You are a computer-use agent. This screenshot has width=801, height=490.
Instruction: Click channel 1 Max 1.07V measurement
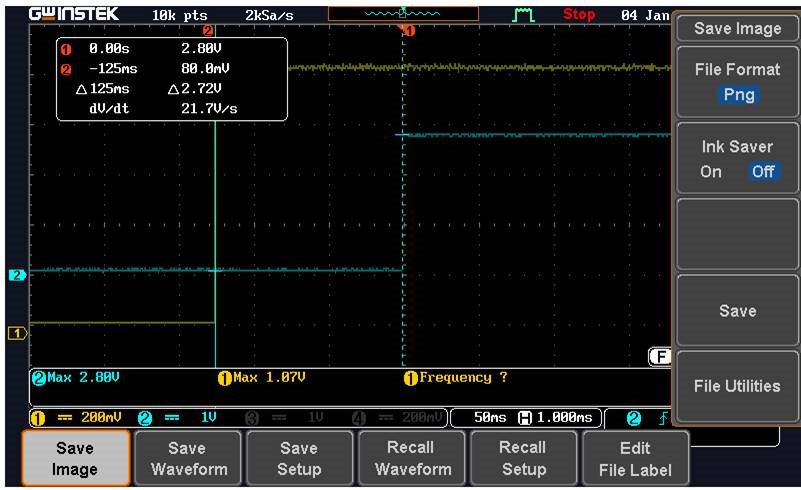(262, 378)
